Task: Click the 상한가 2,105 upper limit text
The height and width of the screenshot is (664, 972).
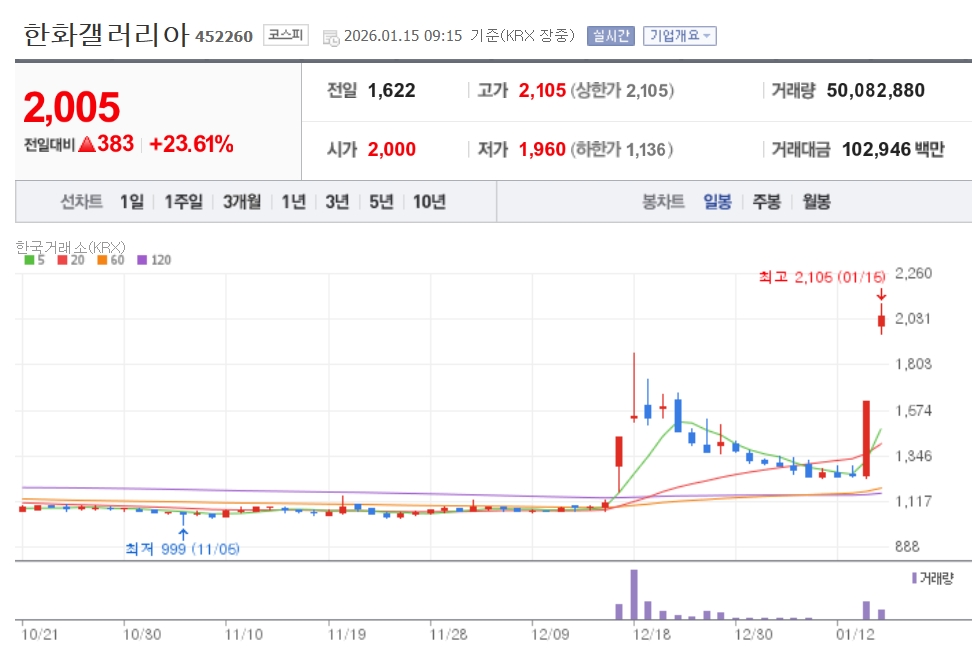Action: click(622, 91)
